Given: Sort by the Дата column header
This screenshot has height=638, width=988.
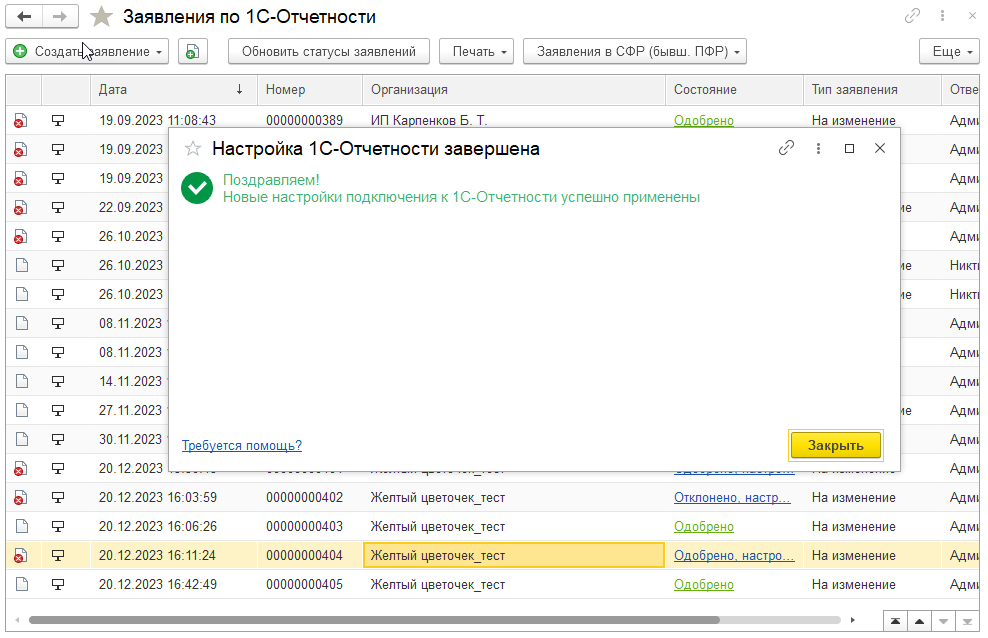Looking at the screenshot, I should (x=174, y=89).
